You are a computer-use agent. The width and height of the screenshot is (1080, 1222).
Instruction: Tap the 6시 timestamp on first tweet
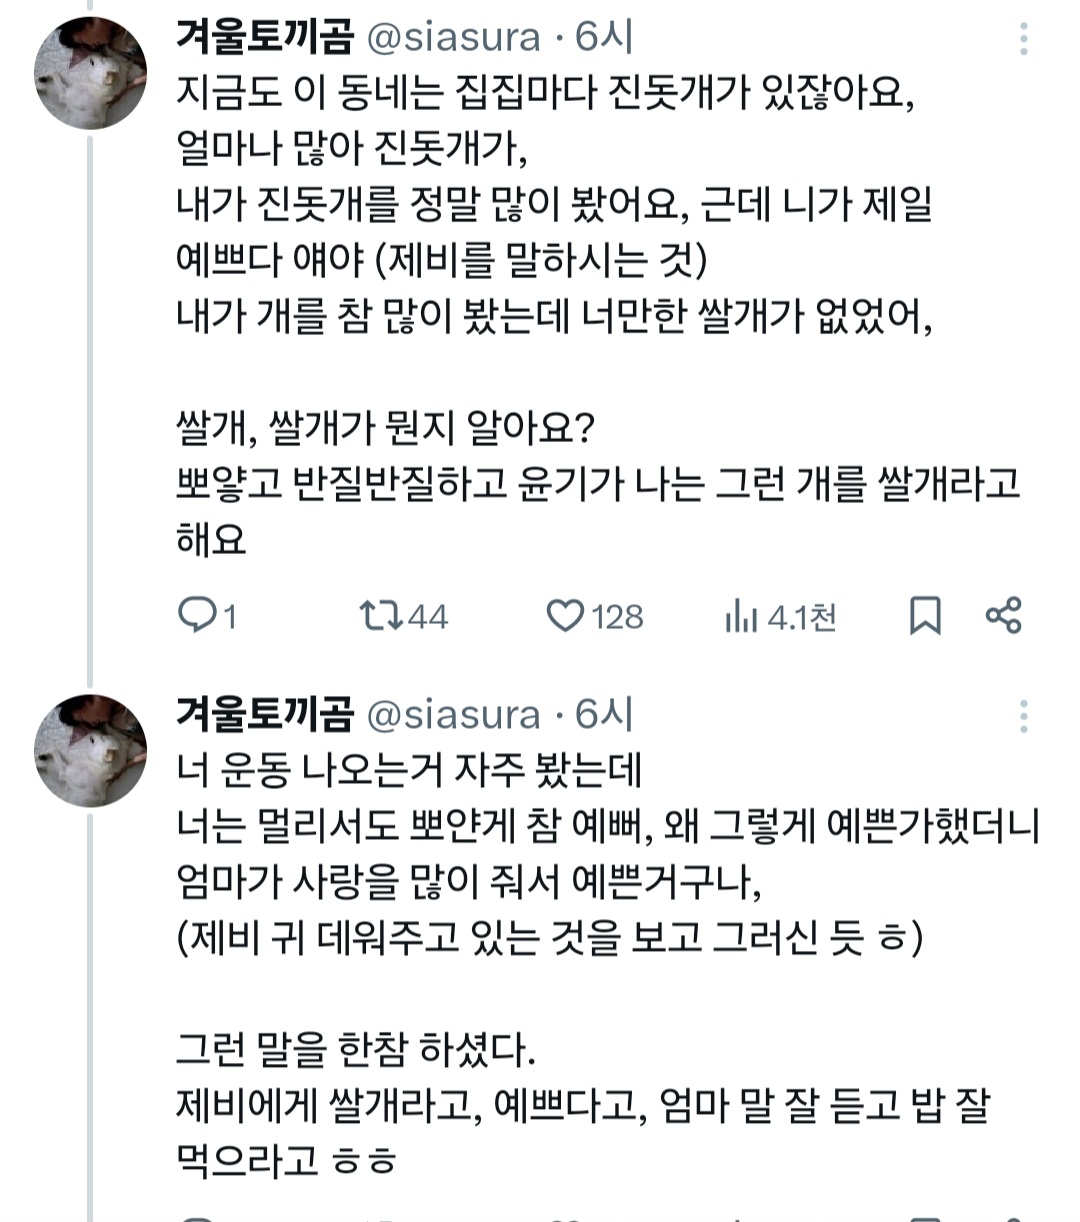(605, 38)
